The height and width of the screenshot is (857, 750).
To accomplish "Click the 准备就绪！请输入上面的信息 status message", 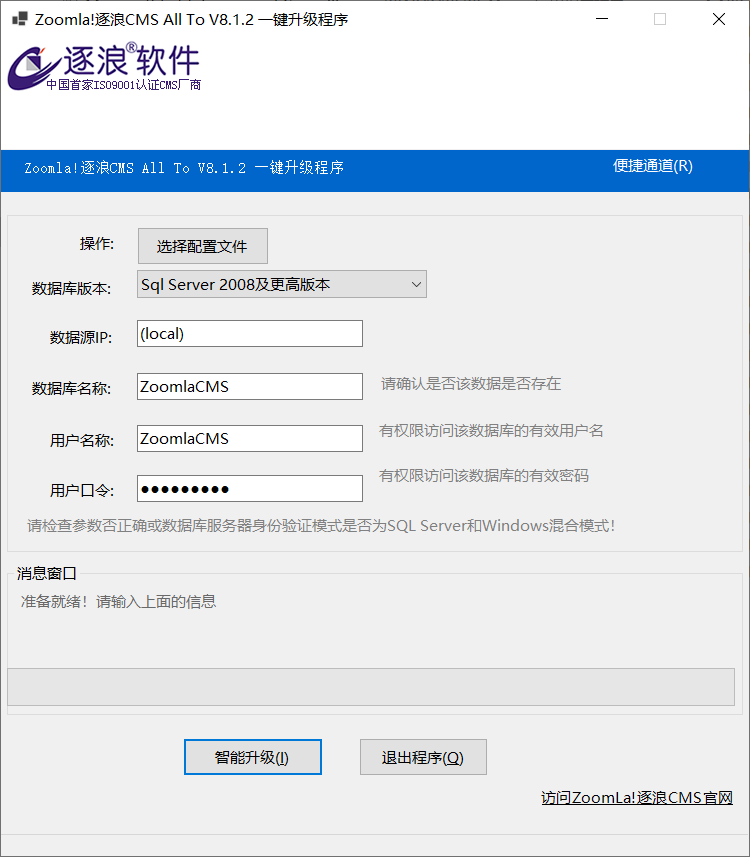I will tap(118, 602).
